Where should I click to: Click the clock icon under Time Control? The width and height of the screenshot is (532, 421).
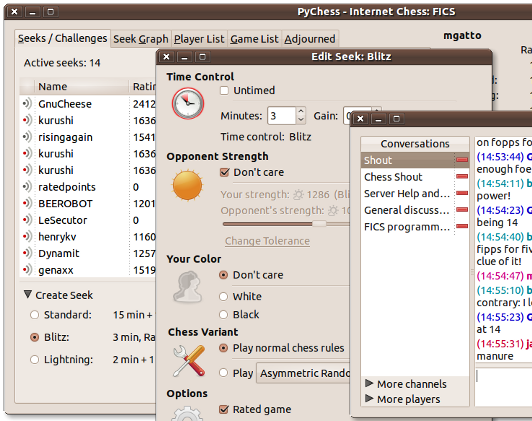[188, 103]
